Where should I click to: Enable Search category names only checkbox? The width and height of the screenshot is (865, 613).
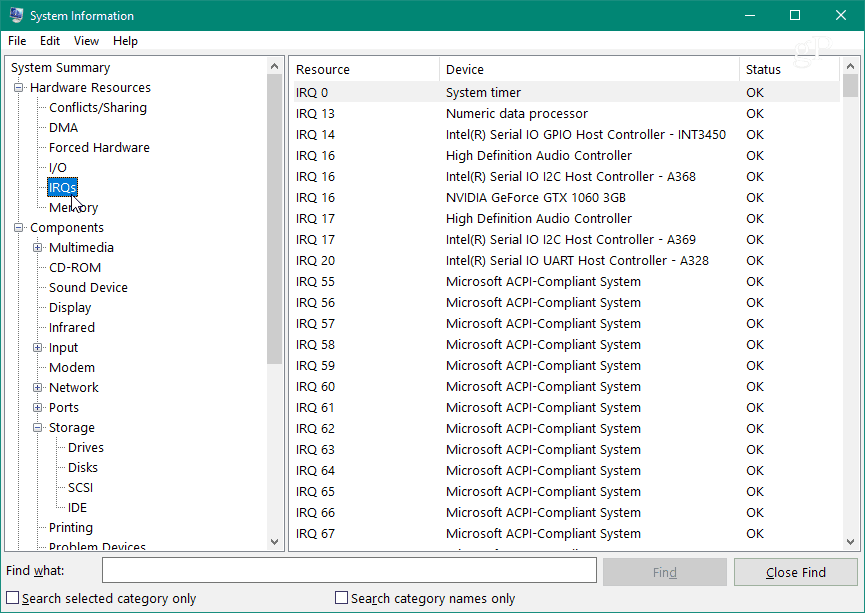click(341, 598)
